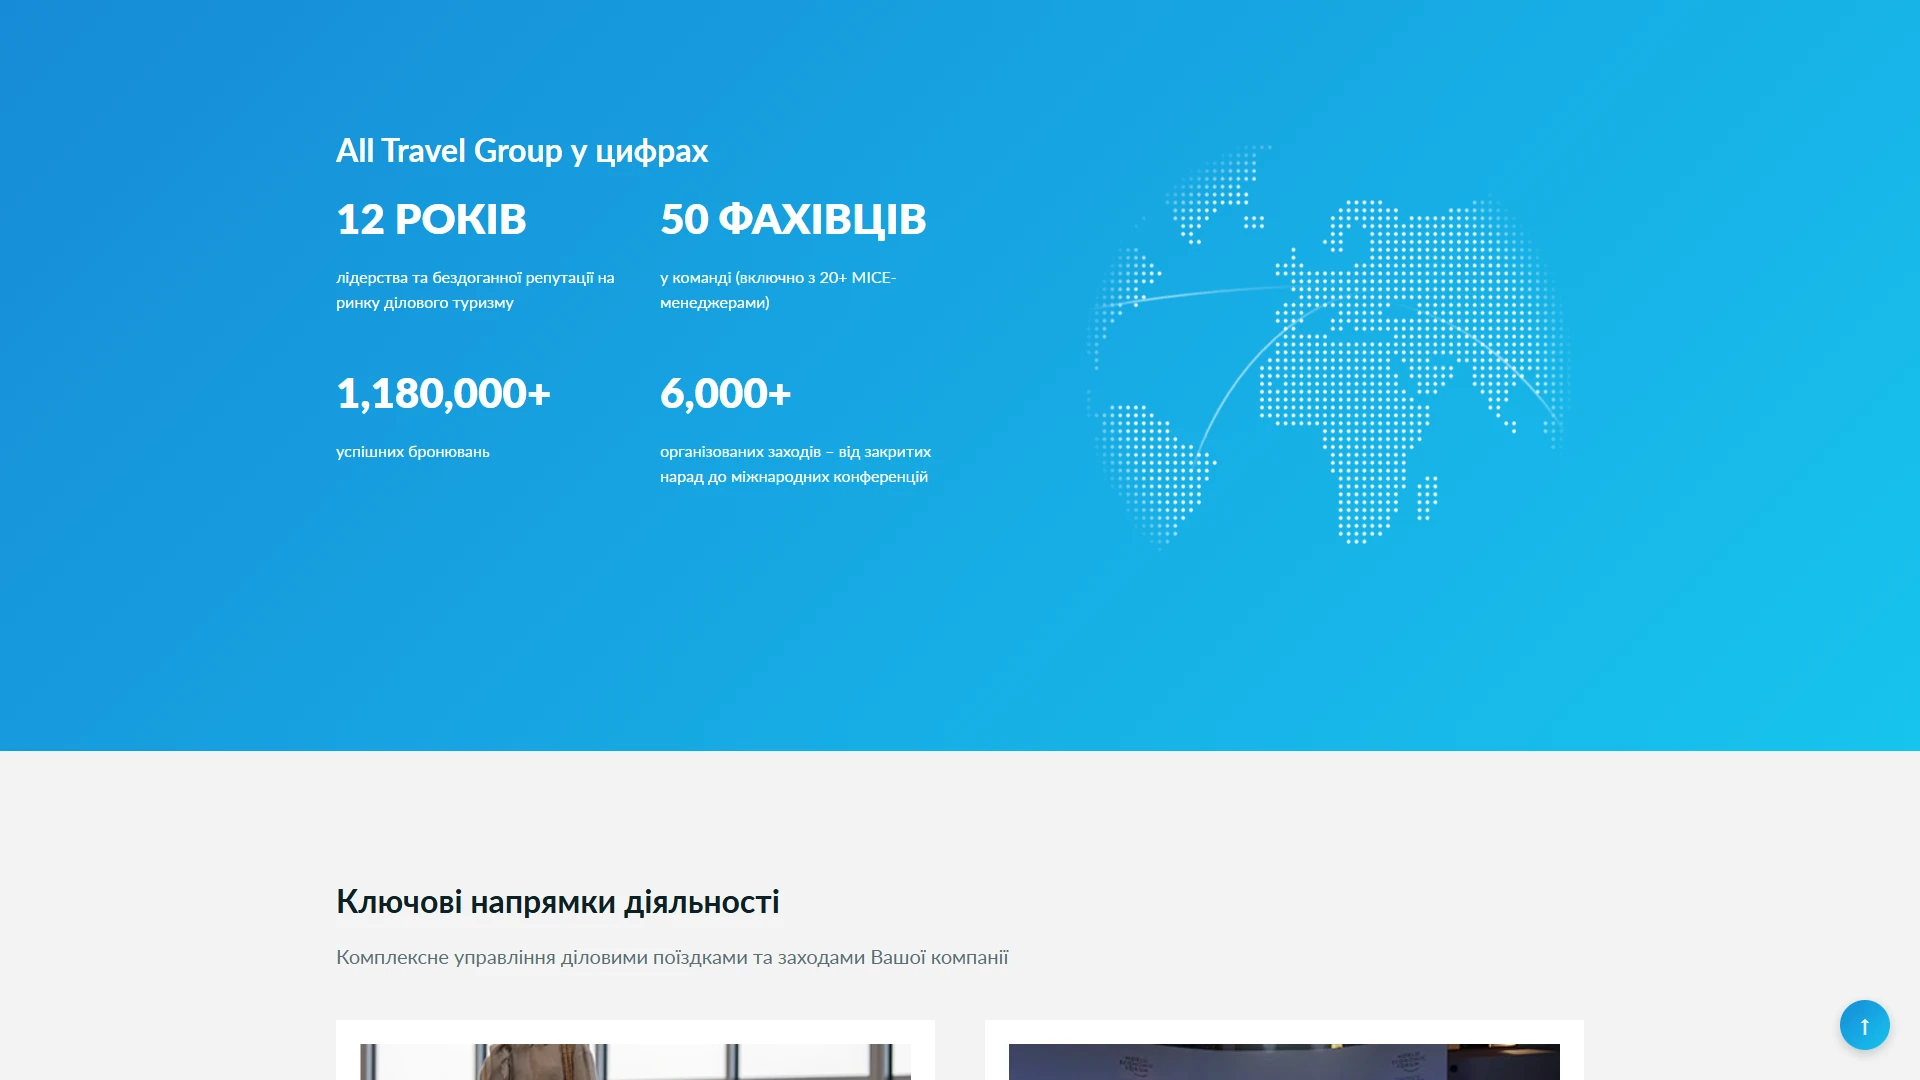Click text 'успішних бронювань'
Image resolution: width=1920 pixels, height=1080 pixels.
(x=413, y=452)
